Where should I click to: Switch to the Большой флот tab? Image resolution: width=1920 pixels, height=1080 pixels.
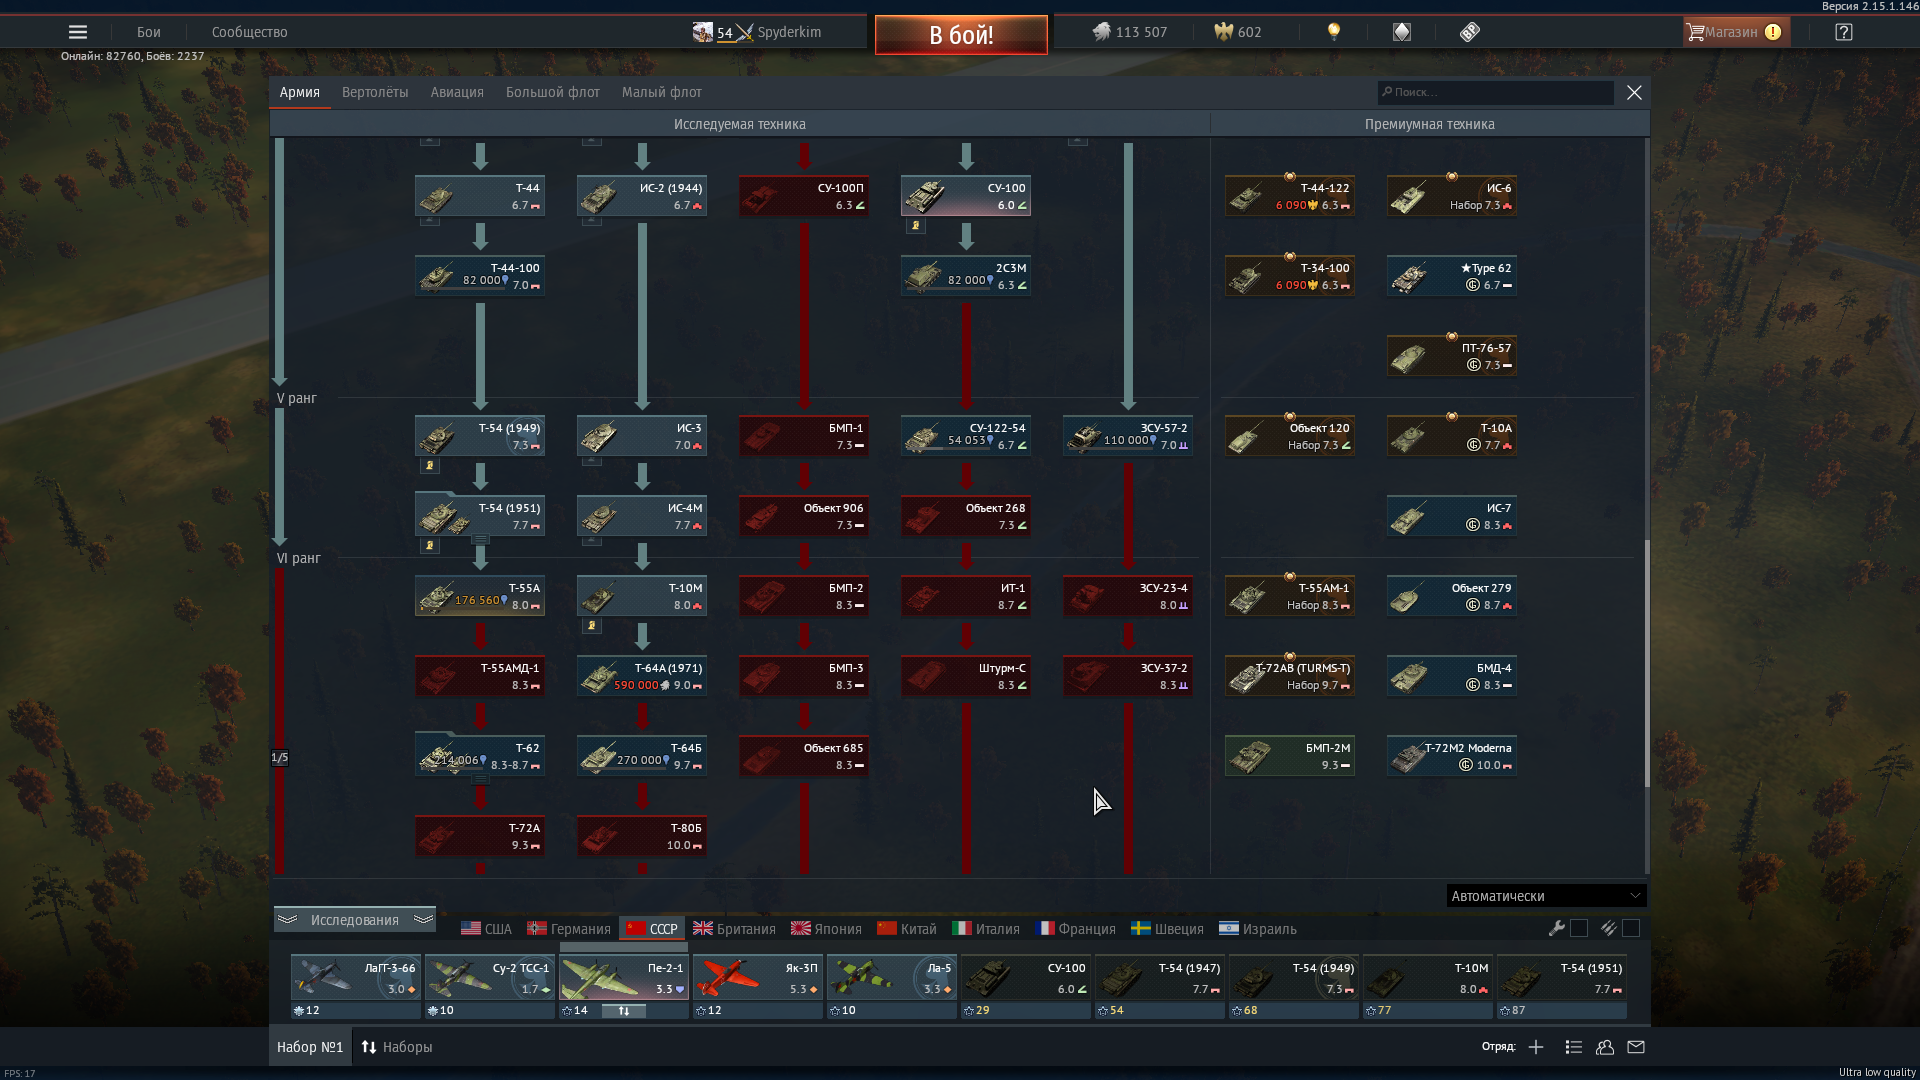click(553, 92)
